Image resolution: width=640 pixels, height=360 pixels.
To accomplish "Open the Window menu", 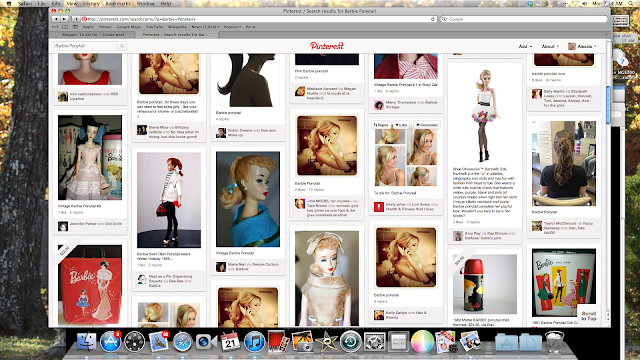I will click(146, 3).
